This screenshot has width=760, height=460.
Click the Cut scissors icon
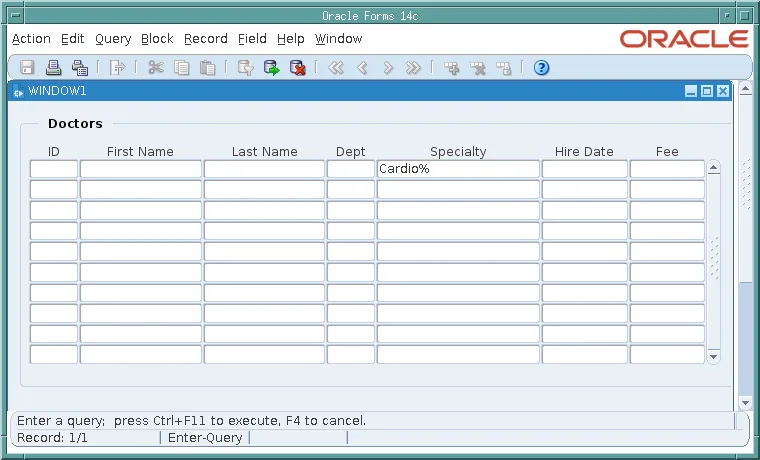[156, 67]
